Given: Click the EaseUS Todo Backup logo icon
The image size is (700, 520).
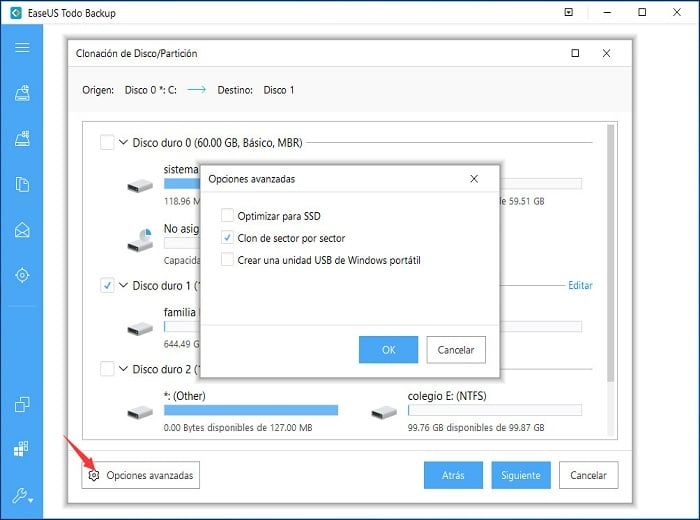Looking at the screenshot, I should coord(16,13).
